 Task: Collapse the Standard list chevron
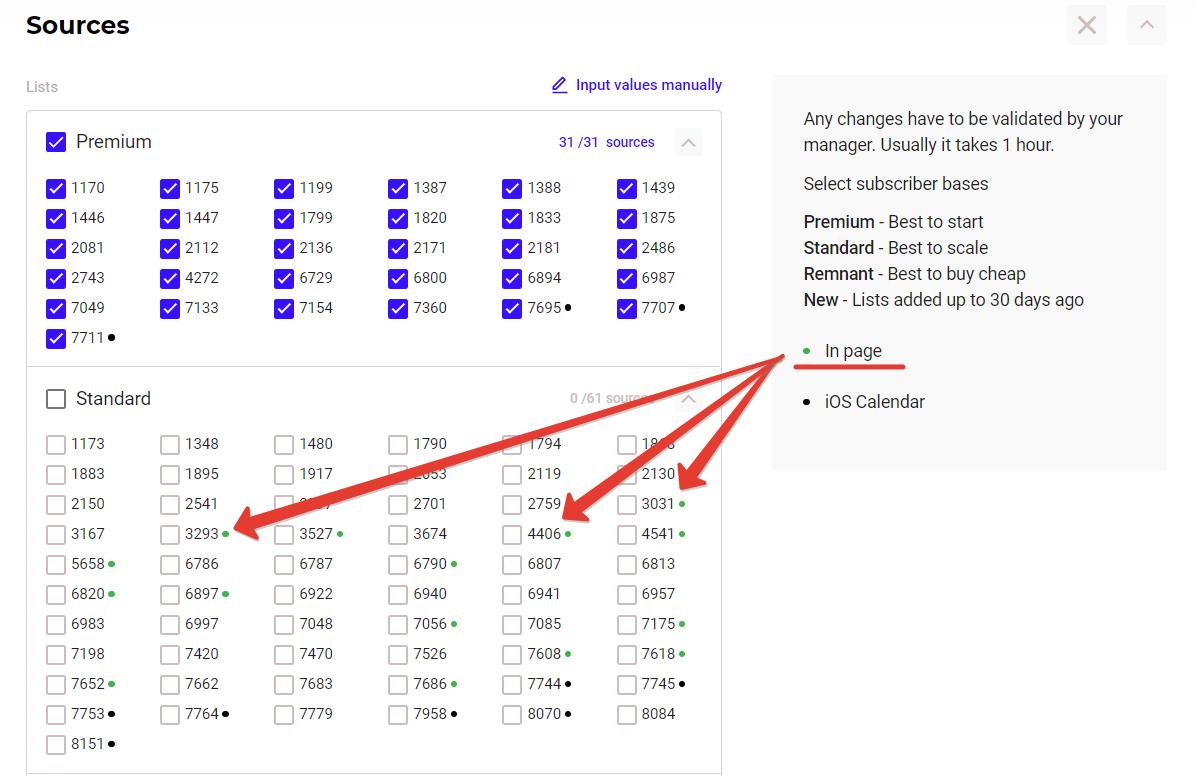tap(688, 399)
